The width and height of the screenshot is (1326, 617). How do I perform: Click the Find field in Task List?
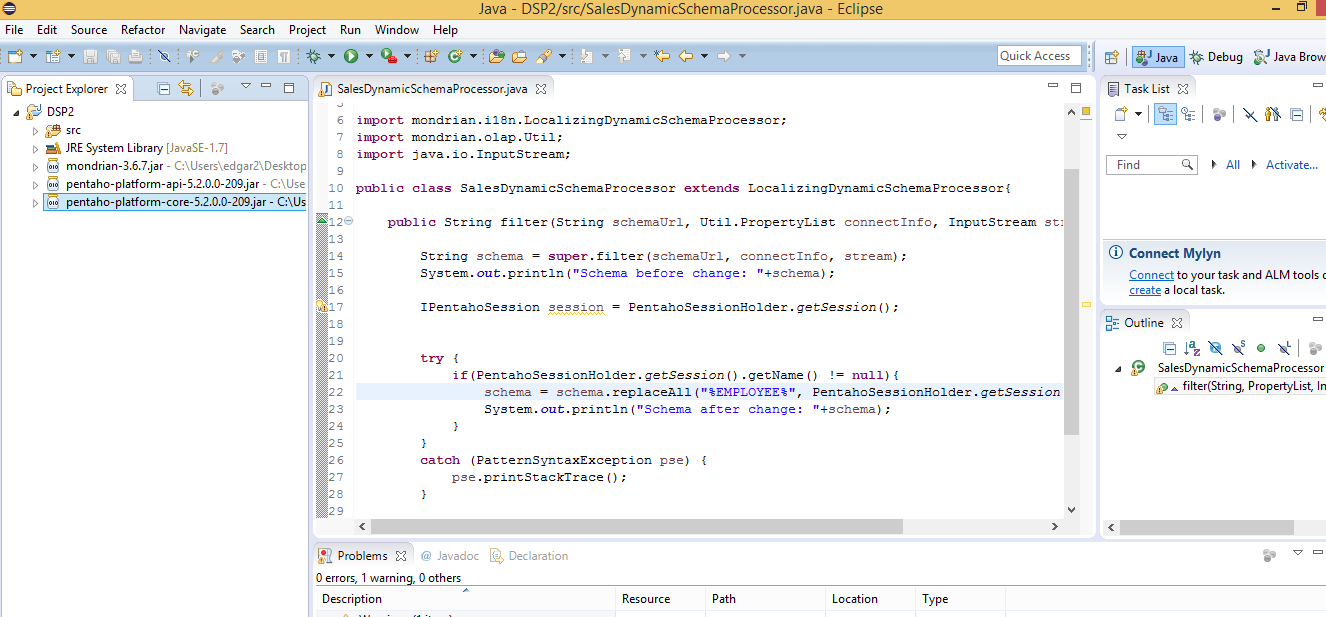point(1151,165)
